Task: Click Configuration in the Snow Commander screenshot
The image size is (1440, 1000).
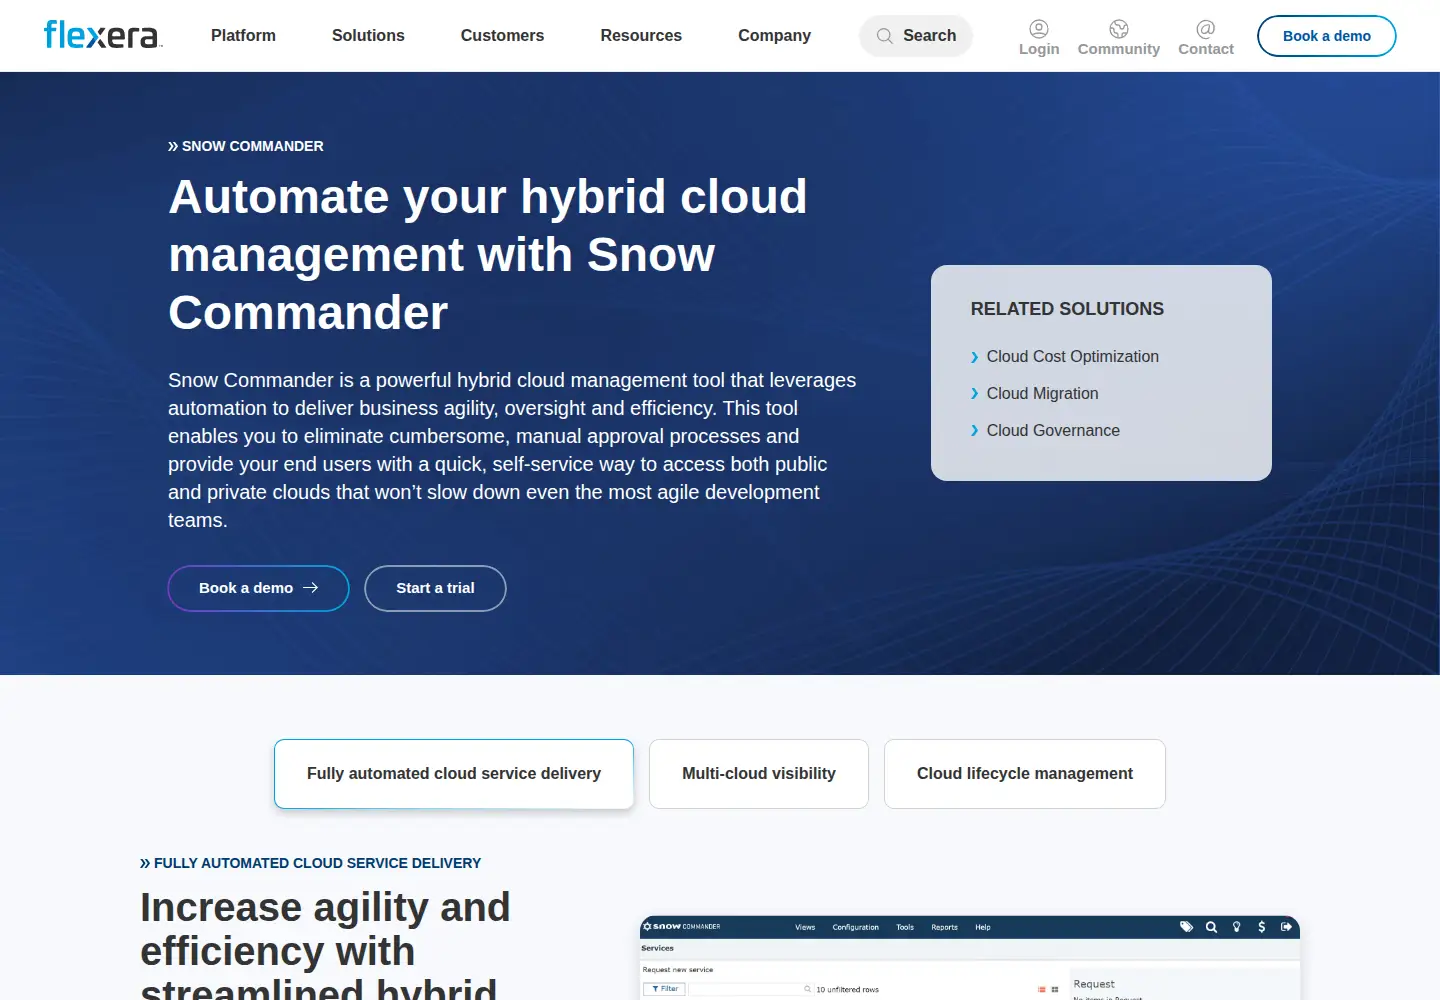Action: 855,928
